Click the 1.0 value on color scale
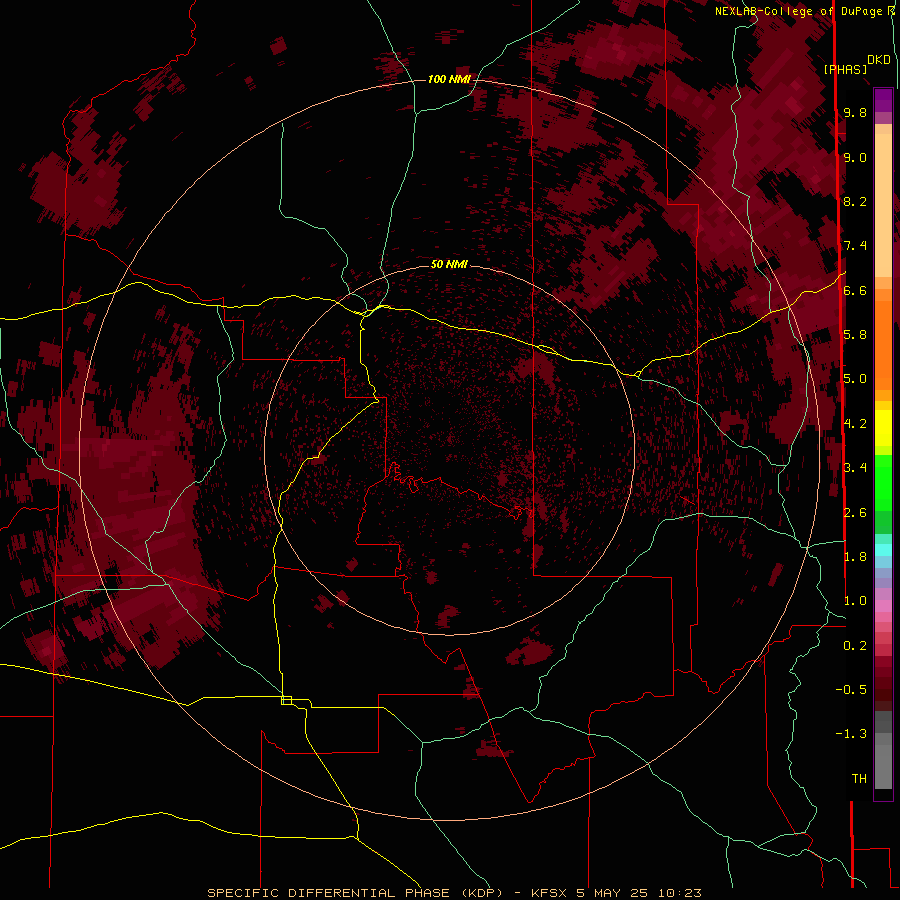The height and width of the screenshot is (900, 900). click(x=855, y=601)
